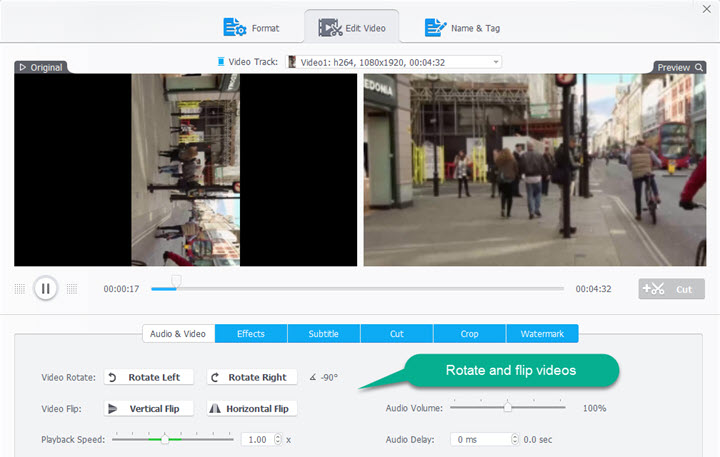The image size is (720, 457).
Task: Click the Audio Delay stepper arrows
Action: click(x=515, y=440)
